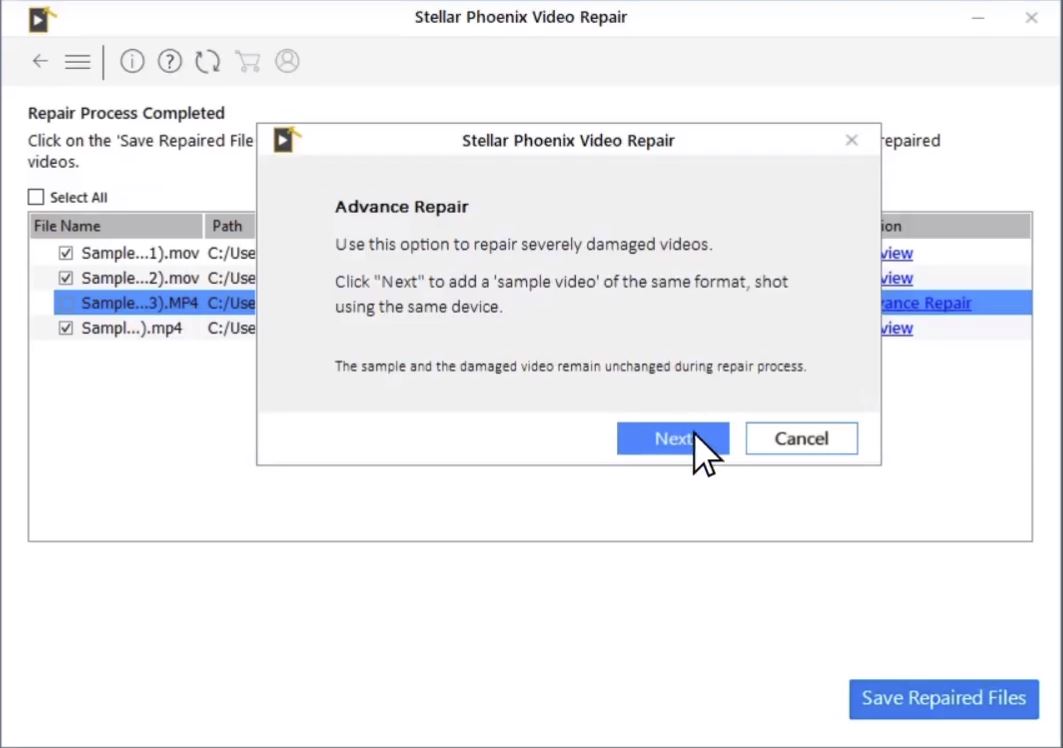Click the info icon in toolbar

[x=132, y=62]
